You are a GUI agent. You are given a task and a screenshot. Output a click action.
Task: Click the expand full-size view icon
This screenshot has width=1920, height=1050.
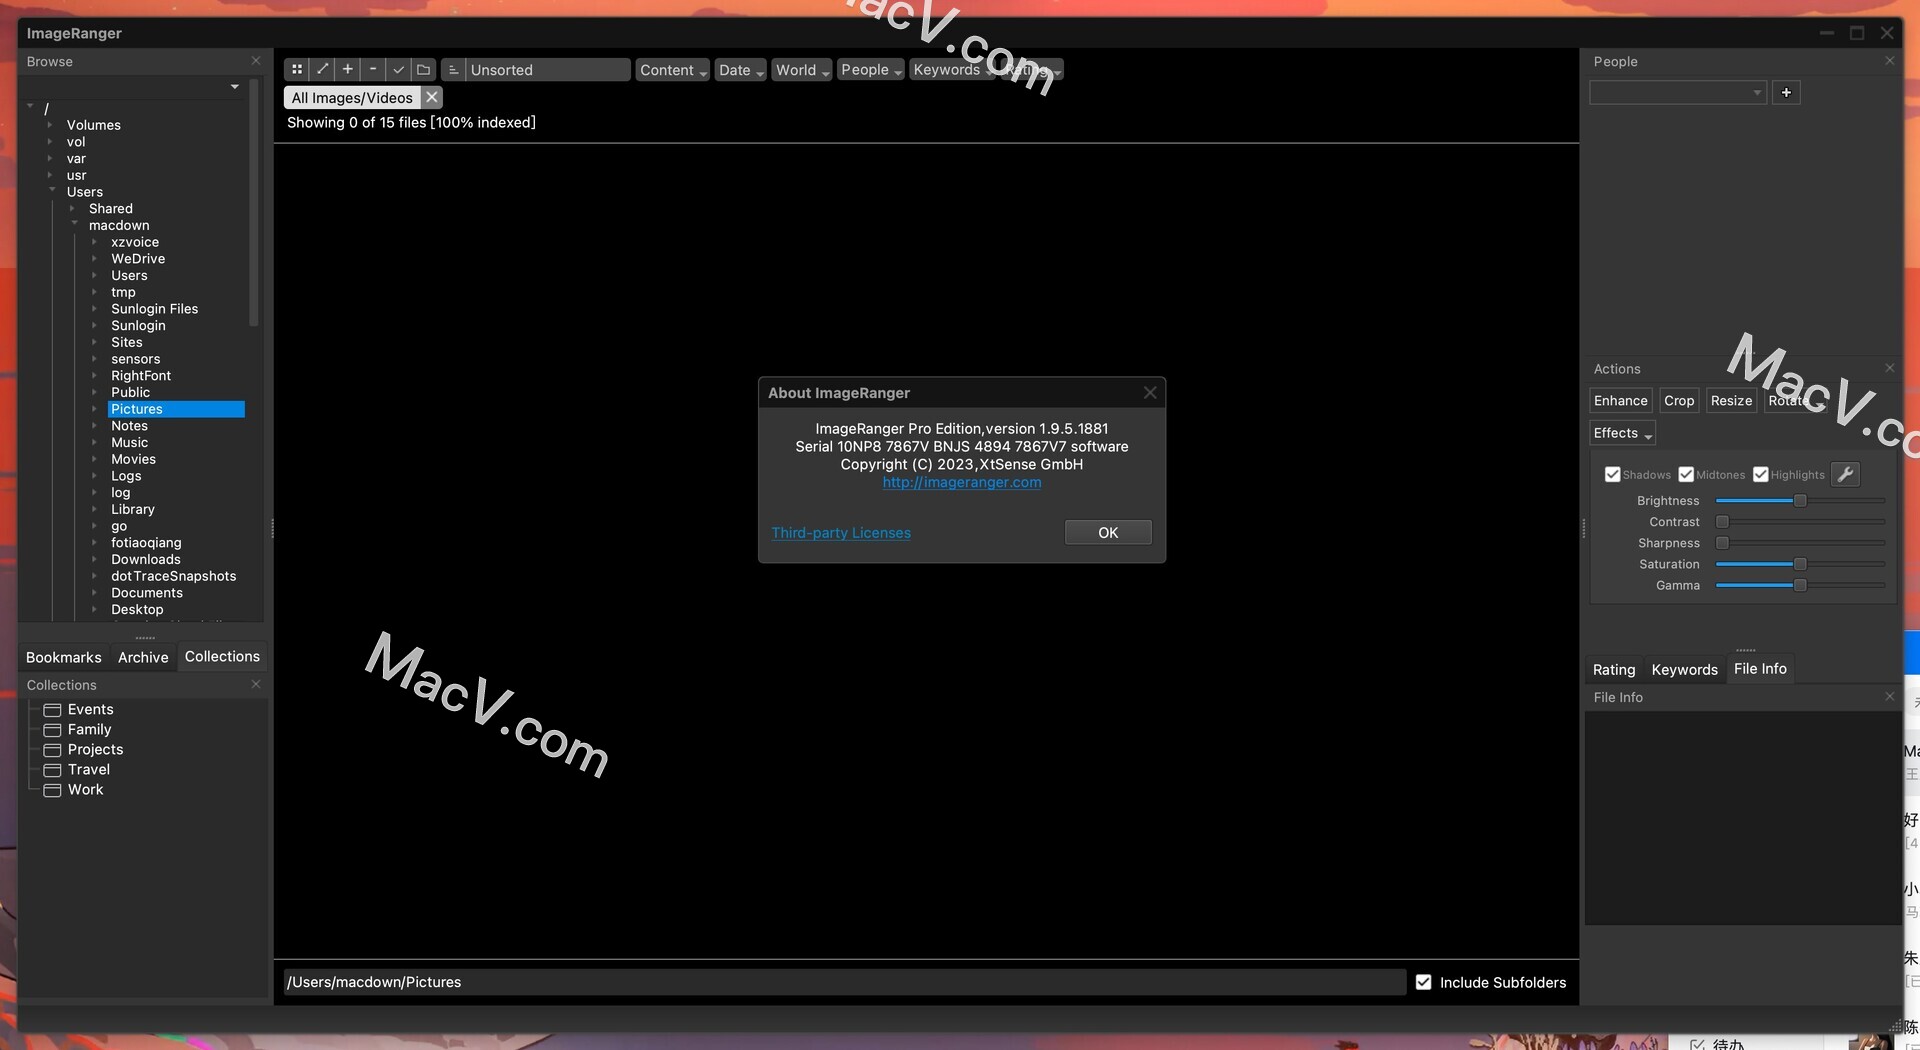tap(322, 70)
